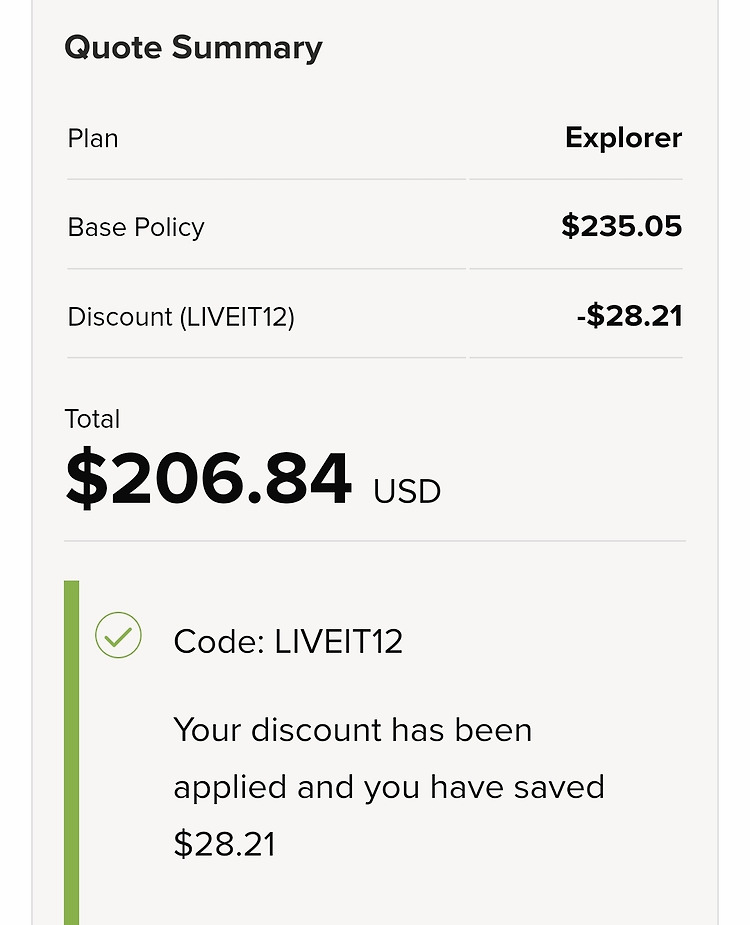This screenshot has height=925, width=750.
Task: Click the divider line below total price
Action: click(x=375, y=540)
